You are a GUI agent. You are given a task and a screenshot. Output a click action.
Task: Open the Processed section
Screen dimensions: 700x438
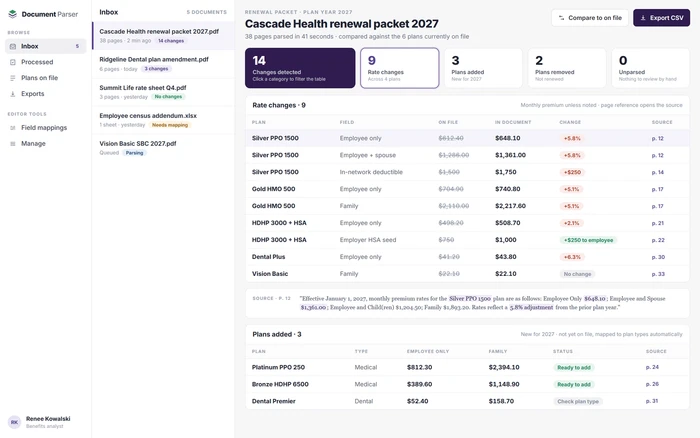pos(46,62)
